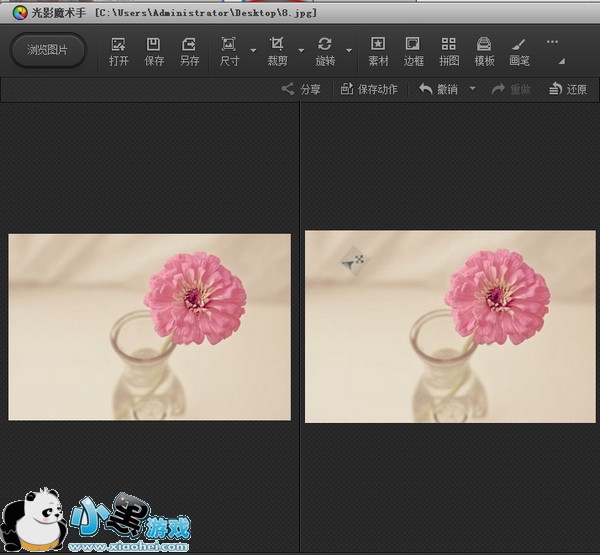600x555 pixels.
Task: Save the image using the 保存 icon
Action: coord(154,51)
